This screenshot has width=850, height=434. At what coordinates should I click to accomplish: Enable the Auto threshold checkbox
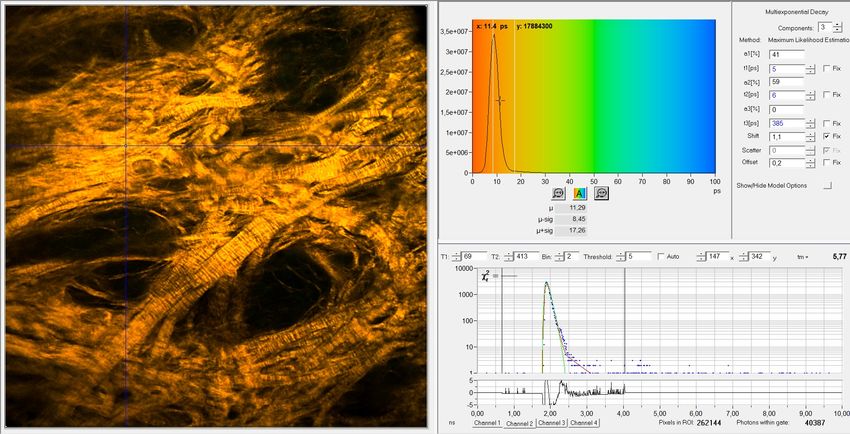point(660,256)
